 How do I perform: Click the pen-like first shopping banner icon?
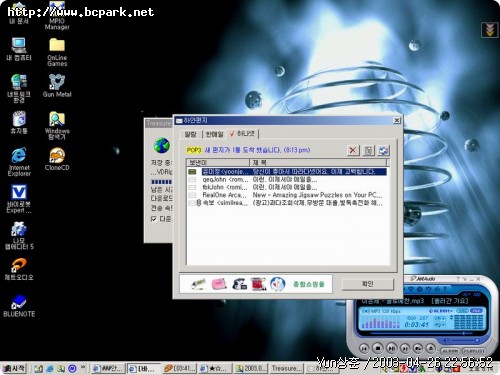click(199, 284)
